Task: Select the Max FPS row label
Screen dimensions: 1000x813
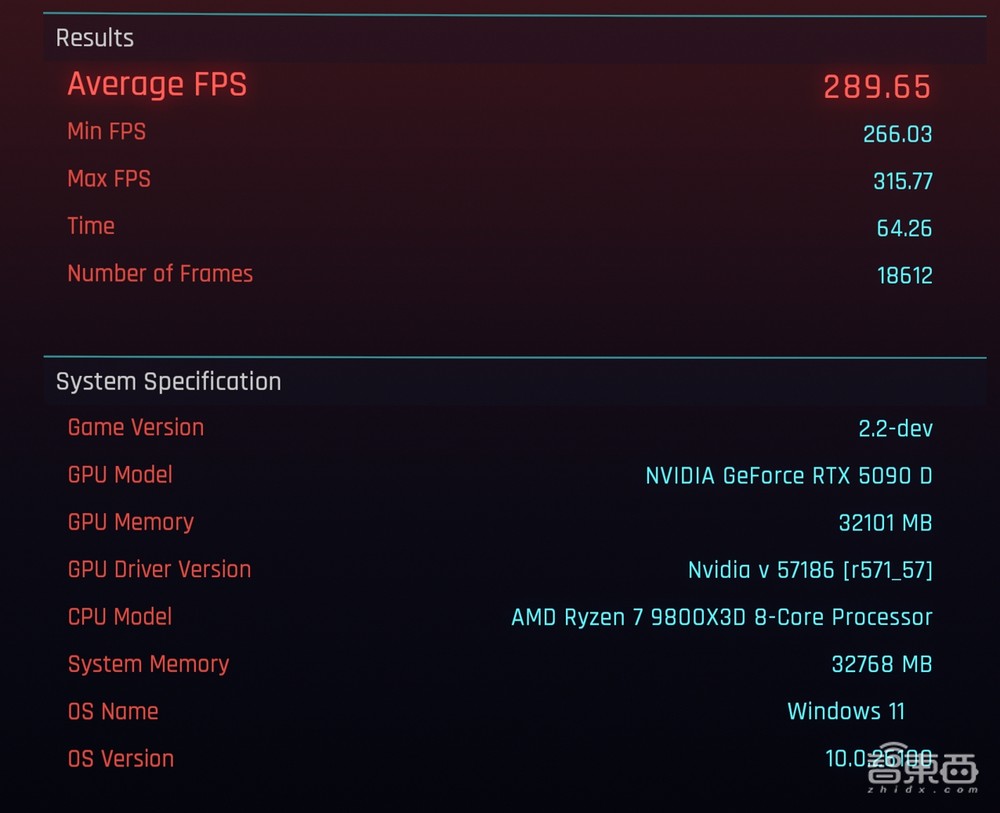Action: 109,179
